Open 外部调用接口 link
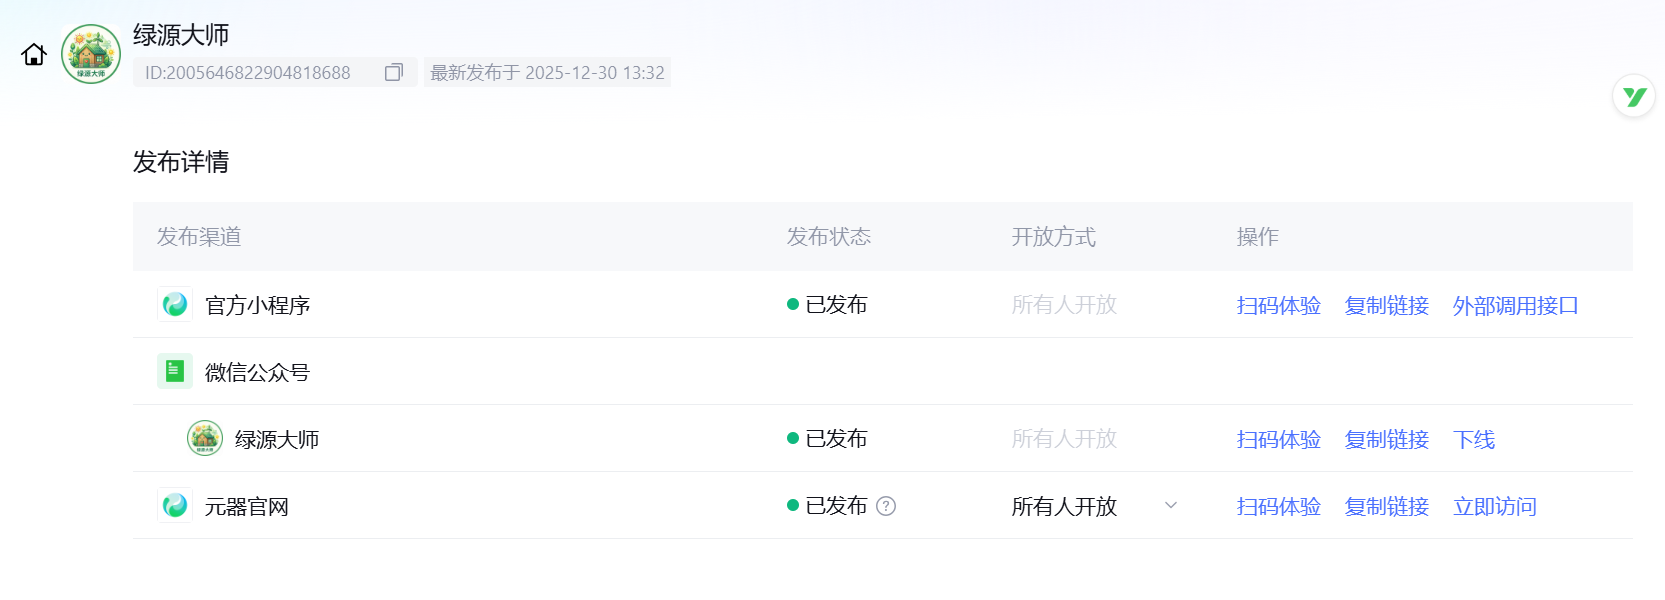 1515,305
